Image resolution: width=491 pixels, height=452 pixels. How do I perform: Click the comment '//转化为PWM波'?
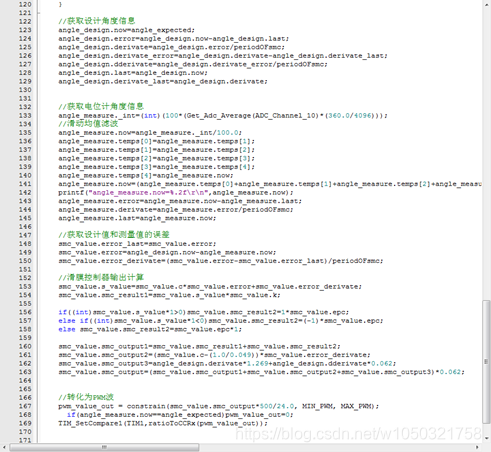point(86,397)
